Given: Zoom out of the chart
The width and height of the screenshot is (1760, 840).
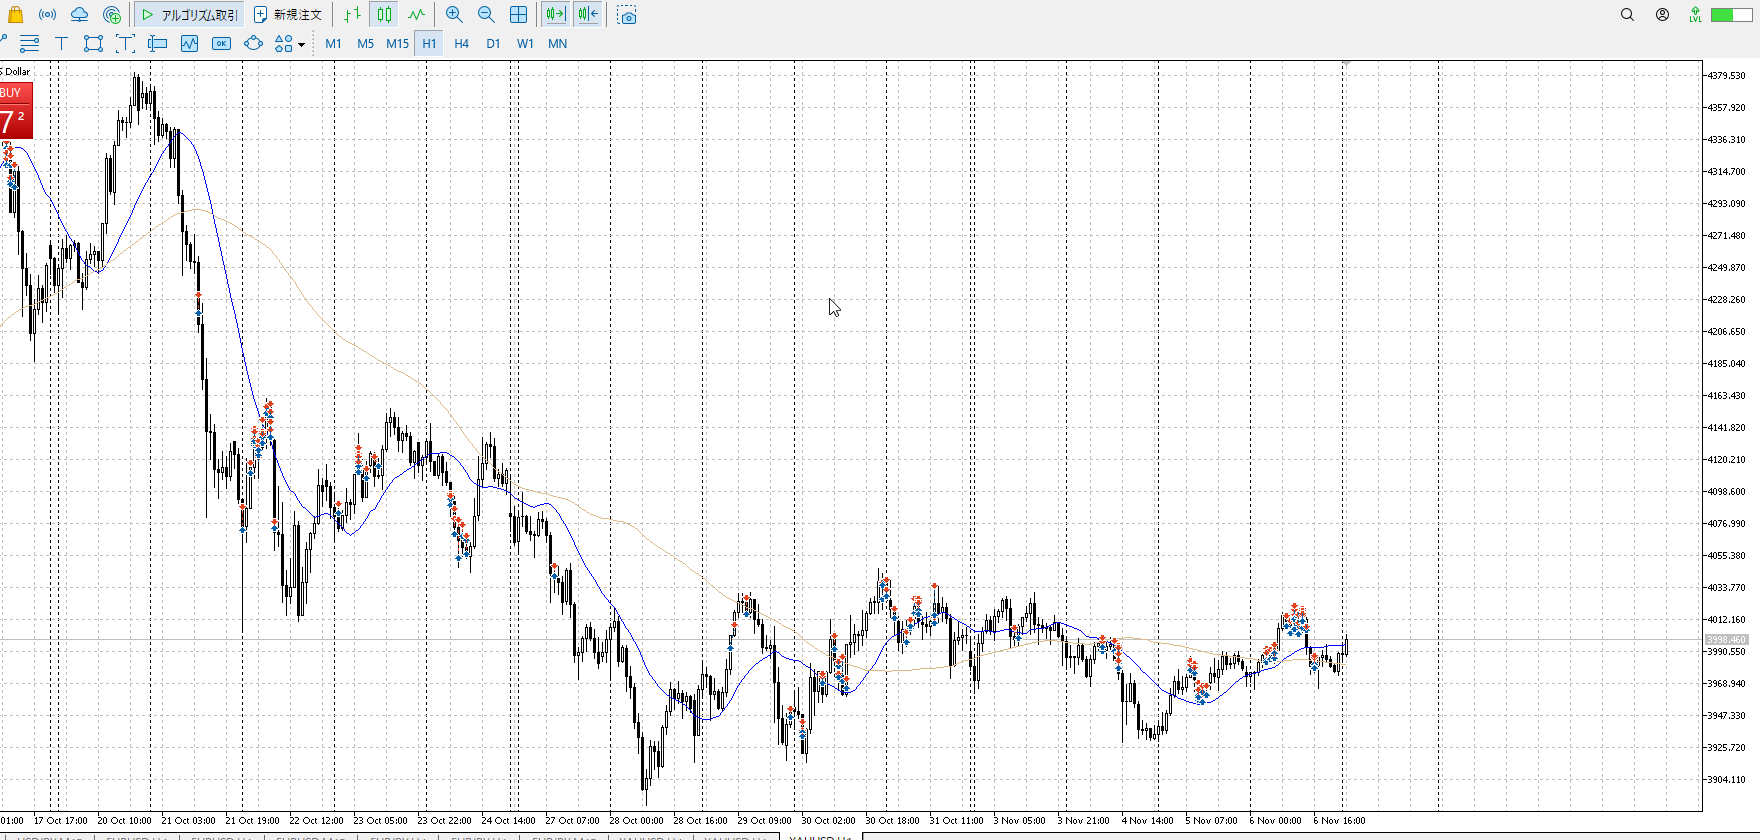Looking at the screenshot, I should tap(486, 15).
